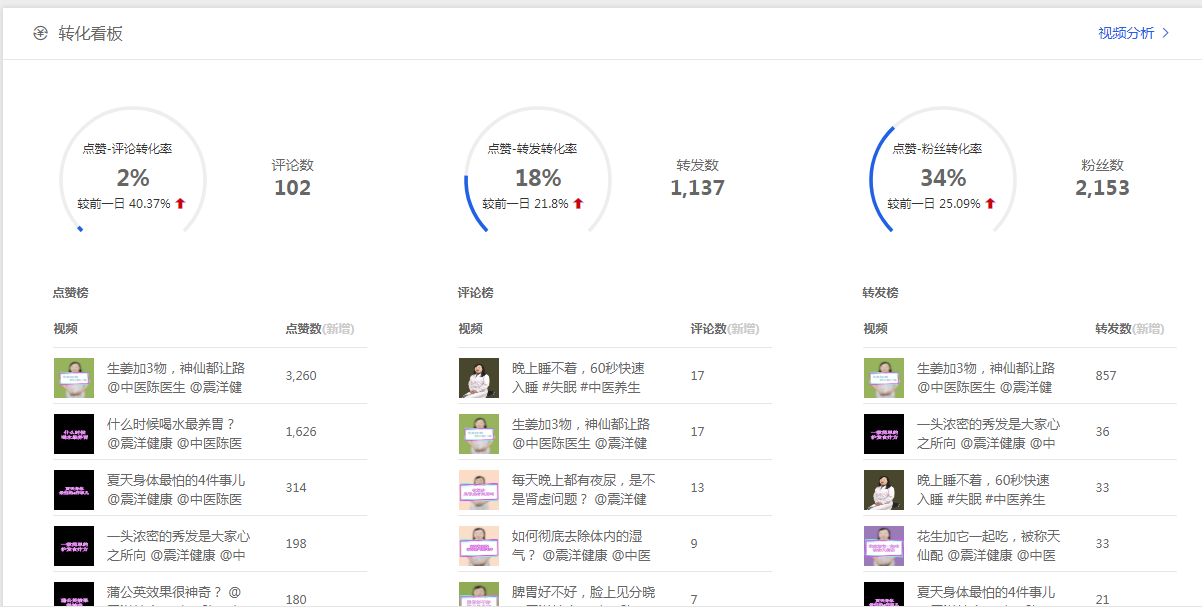Open 生姜加3物 video thumbnail in 点赞榜

[74, 378]
